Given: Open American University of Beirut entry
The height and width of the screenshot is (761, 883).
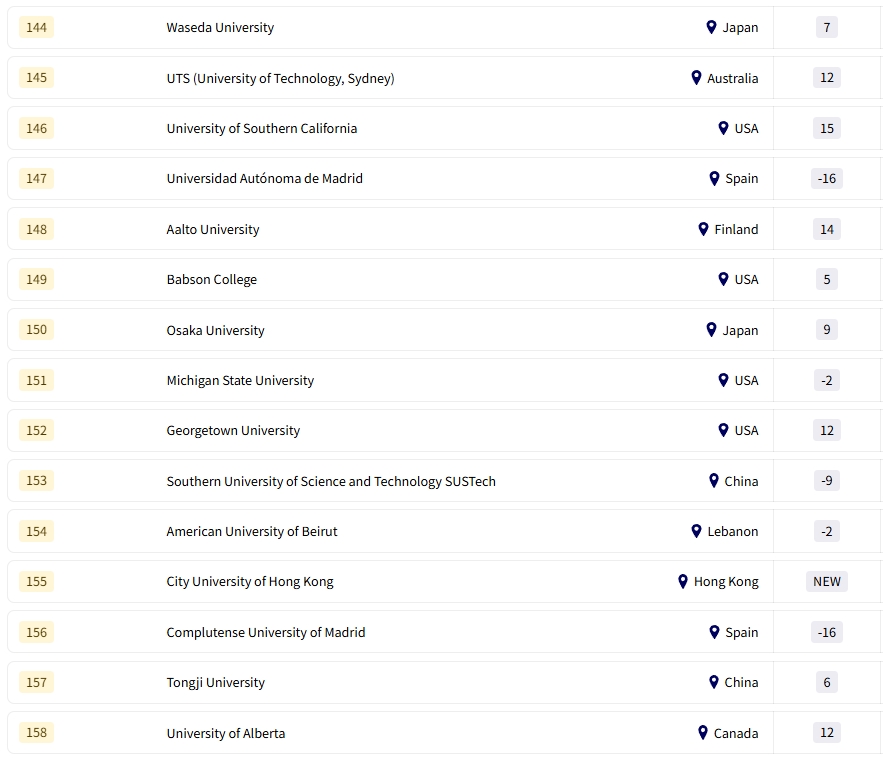Looking at the screenshot, I should [x=252, y=531].
